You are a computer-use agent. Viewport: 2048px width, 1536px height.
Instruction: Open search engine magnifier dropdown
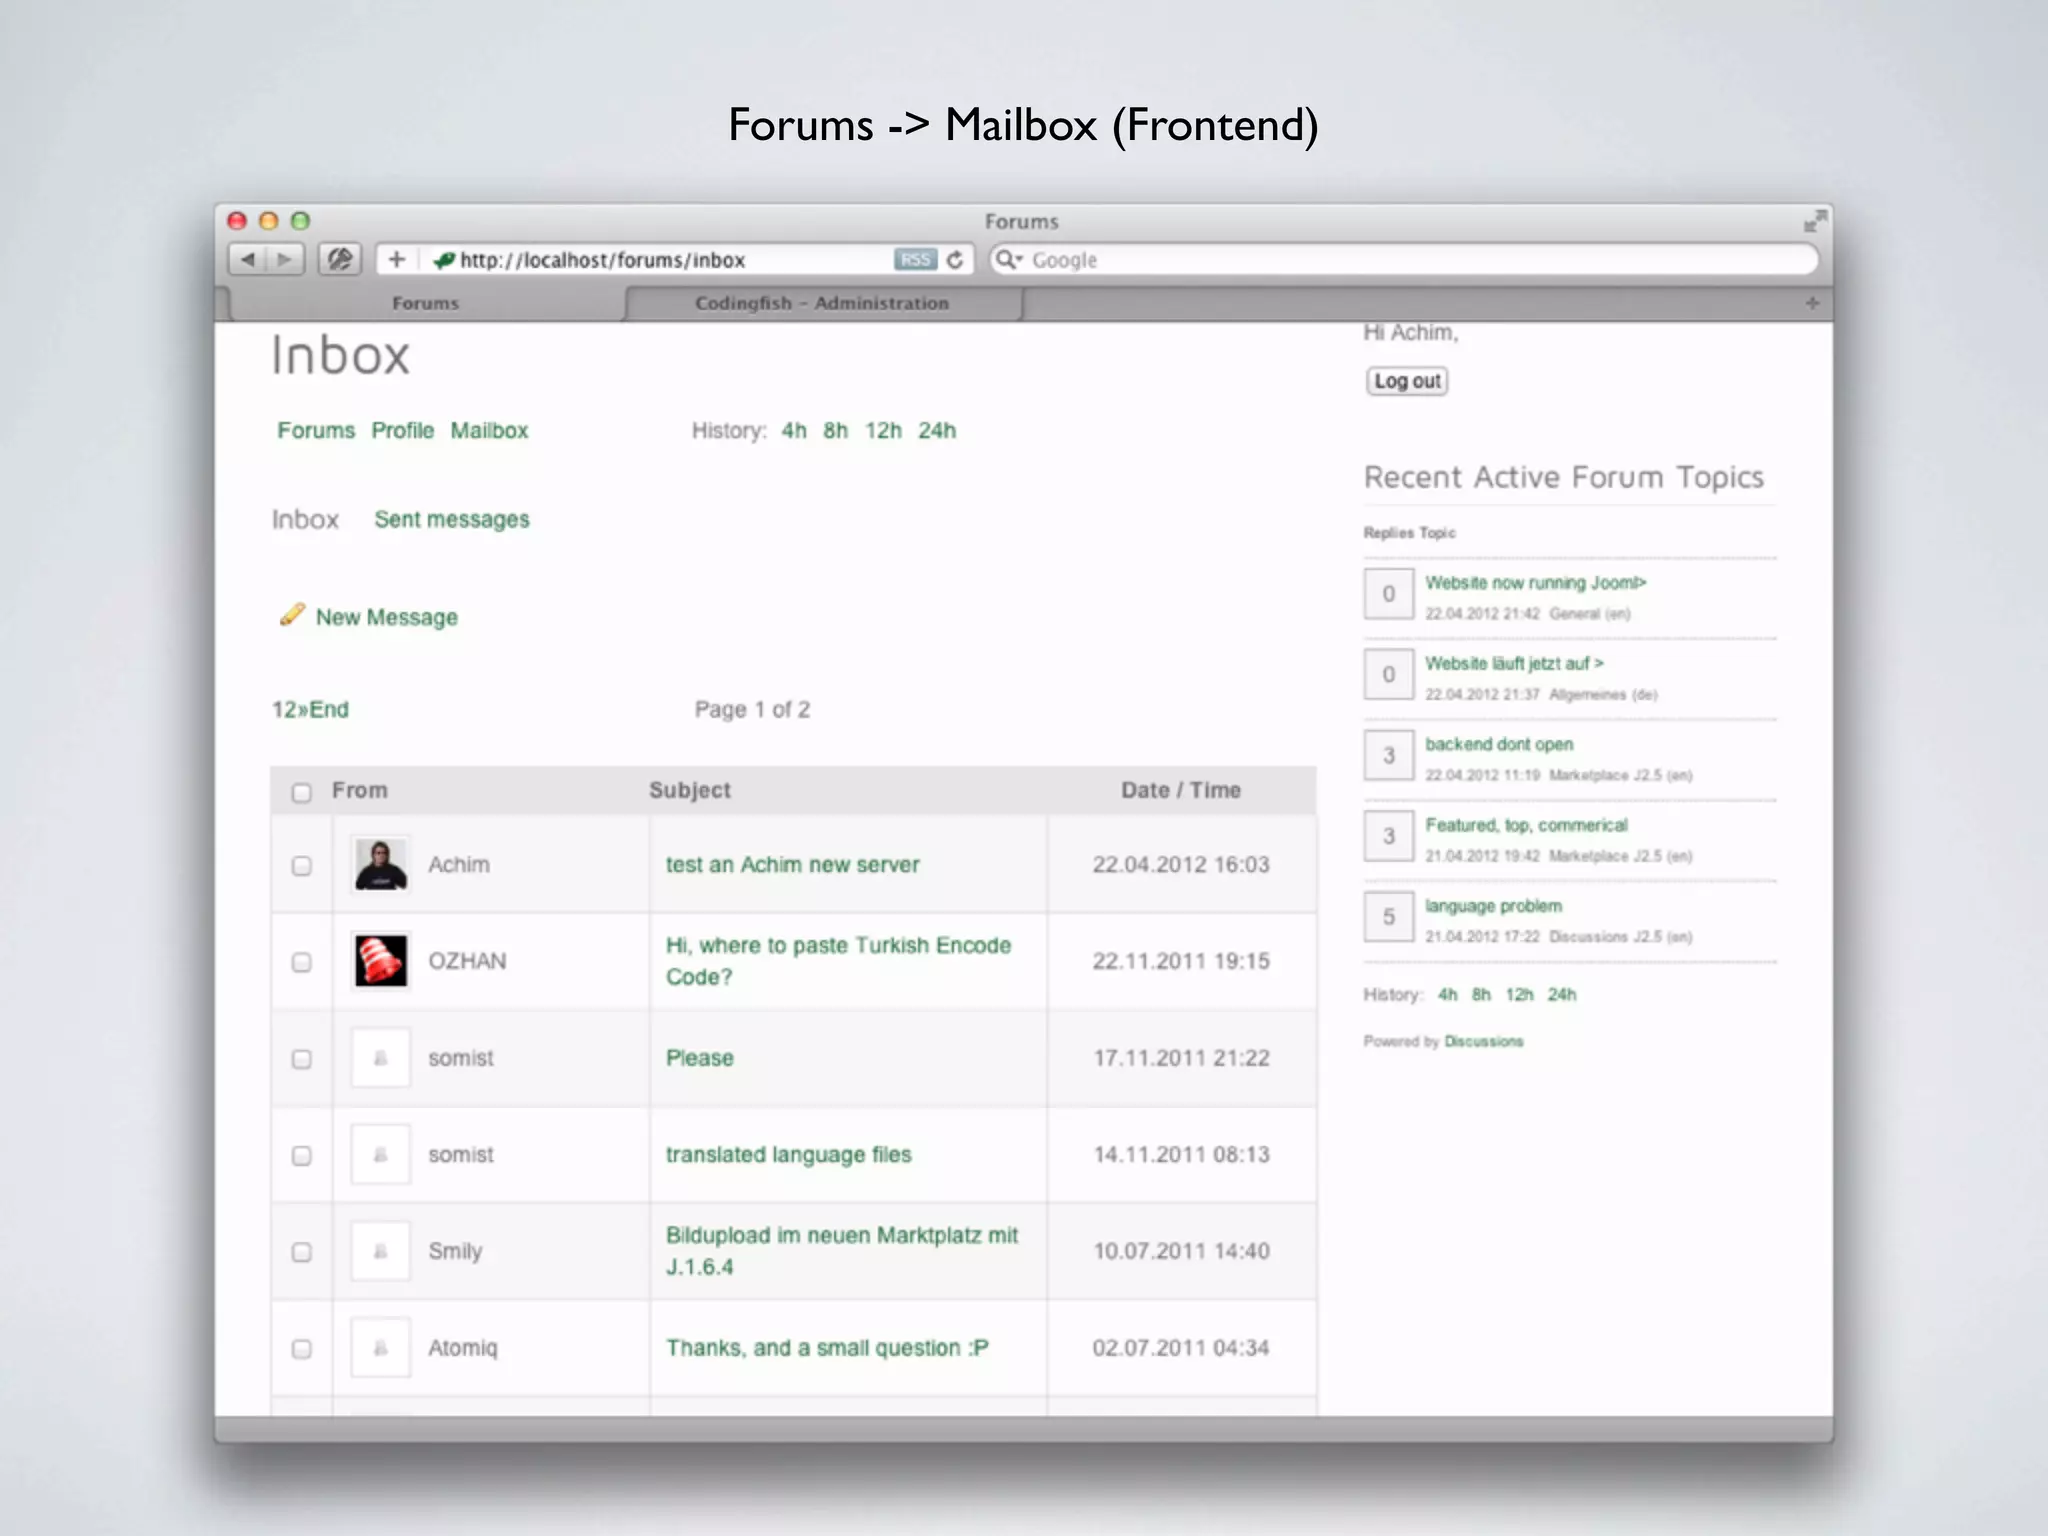coord(1009,260)
